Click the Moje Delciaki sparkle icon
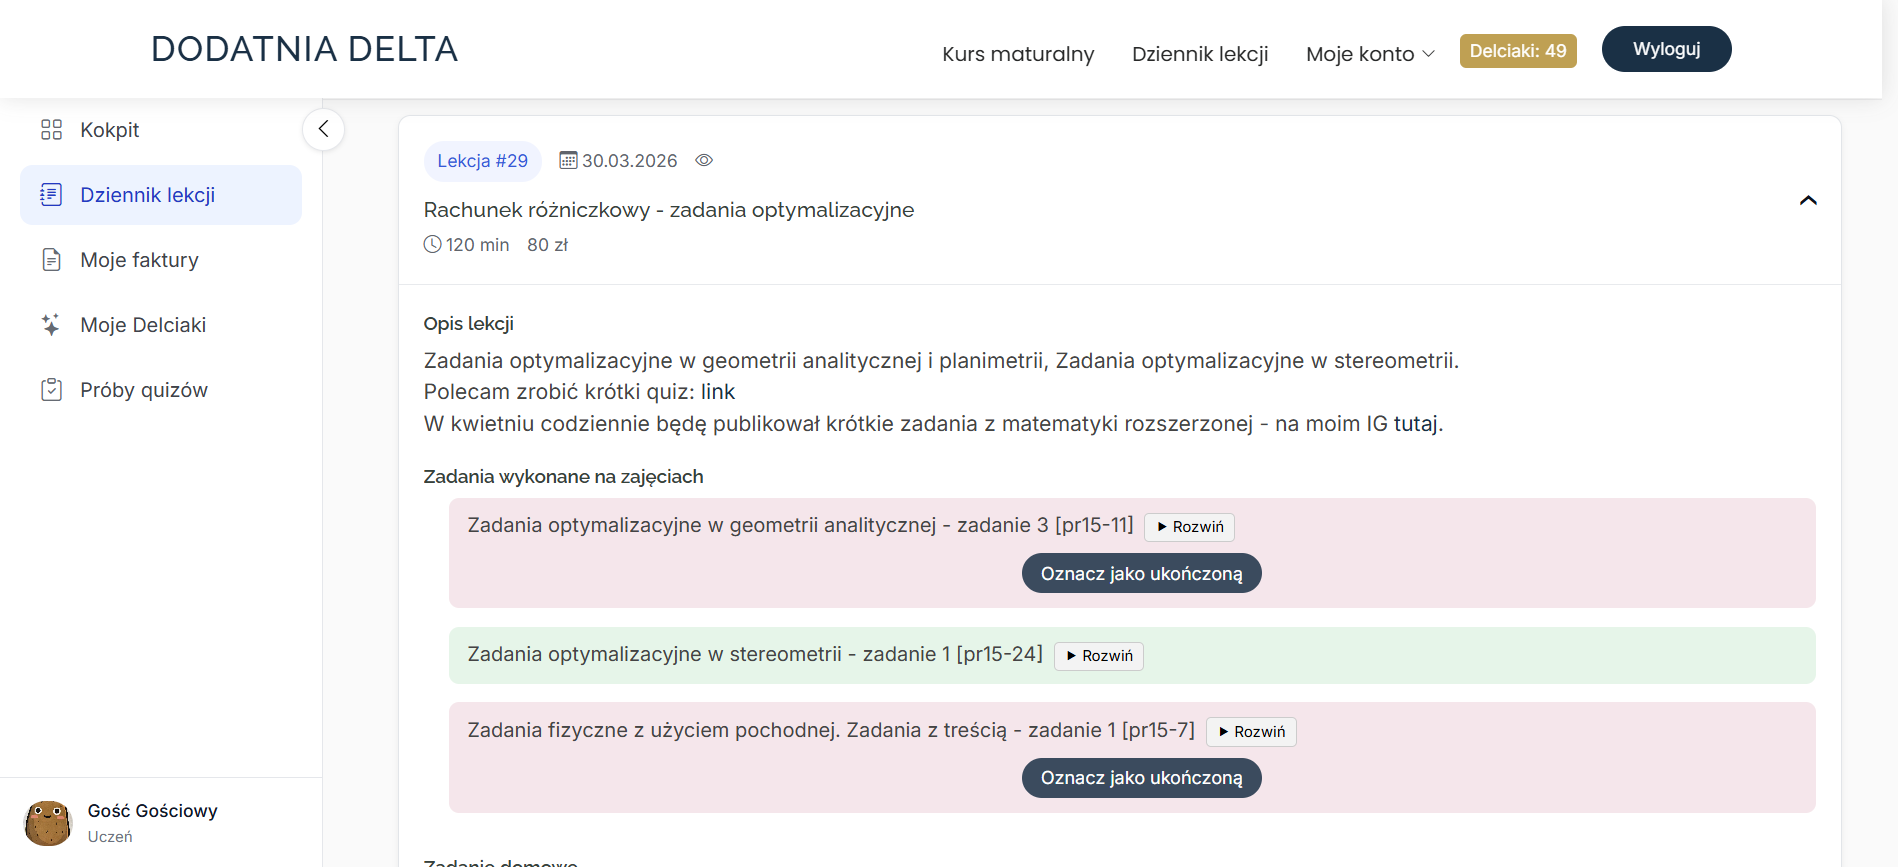 (x=51, y=325)
